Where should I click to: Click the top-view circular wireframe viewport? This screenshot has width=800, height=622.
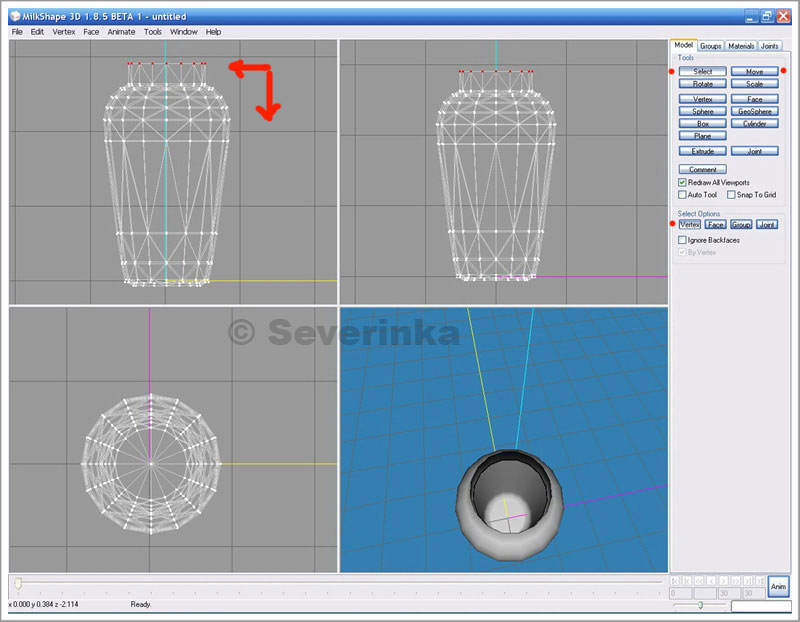pos(173,439)
